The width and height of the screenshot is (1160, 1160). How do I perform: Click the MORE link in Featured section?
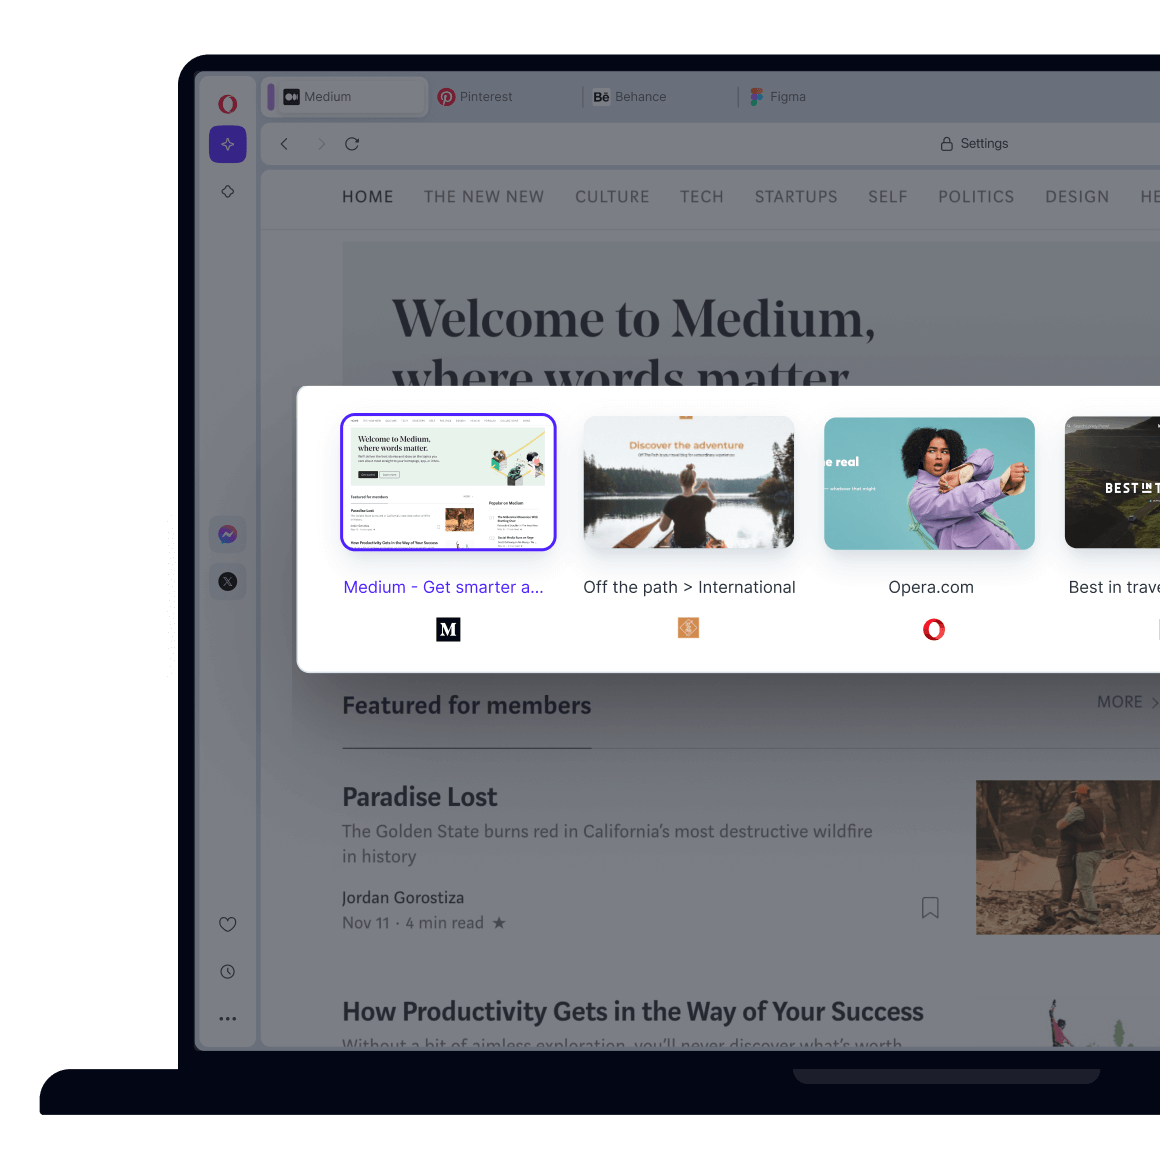tap(1122, 701)
